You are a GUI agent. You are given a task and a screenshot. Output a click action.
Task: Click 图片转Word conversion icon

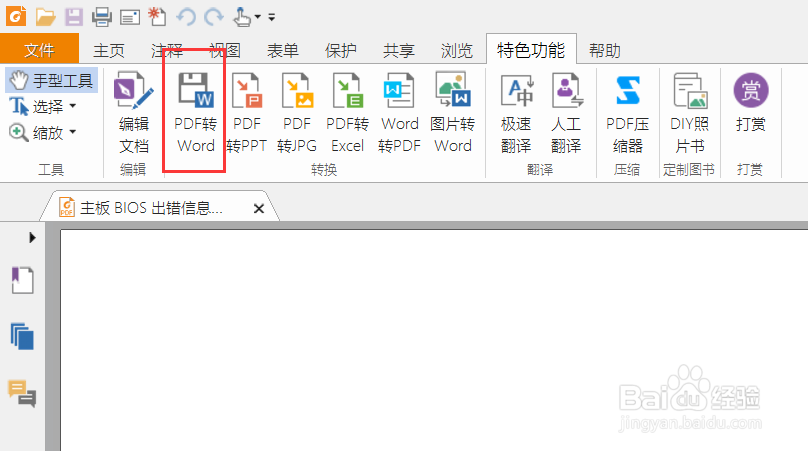(x=452, y=112)
